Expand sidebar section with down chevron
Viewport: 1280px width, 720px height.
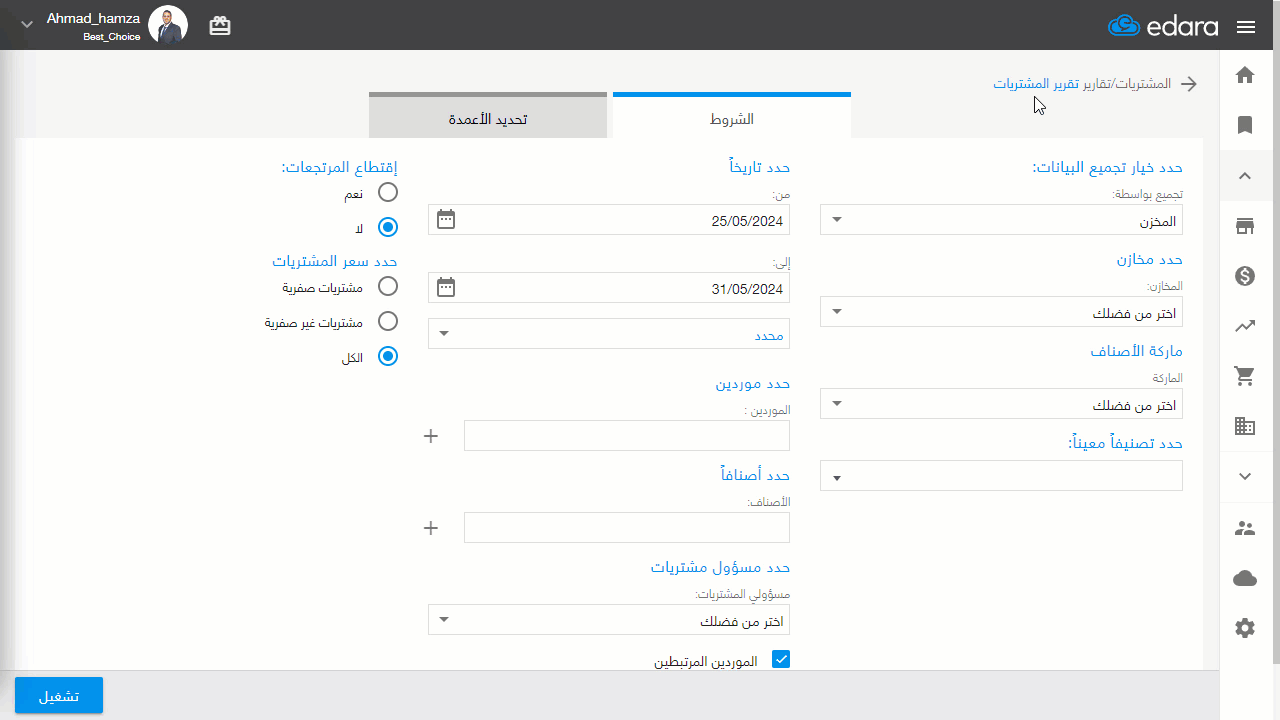(1245, 477)
